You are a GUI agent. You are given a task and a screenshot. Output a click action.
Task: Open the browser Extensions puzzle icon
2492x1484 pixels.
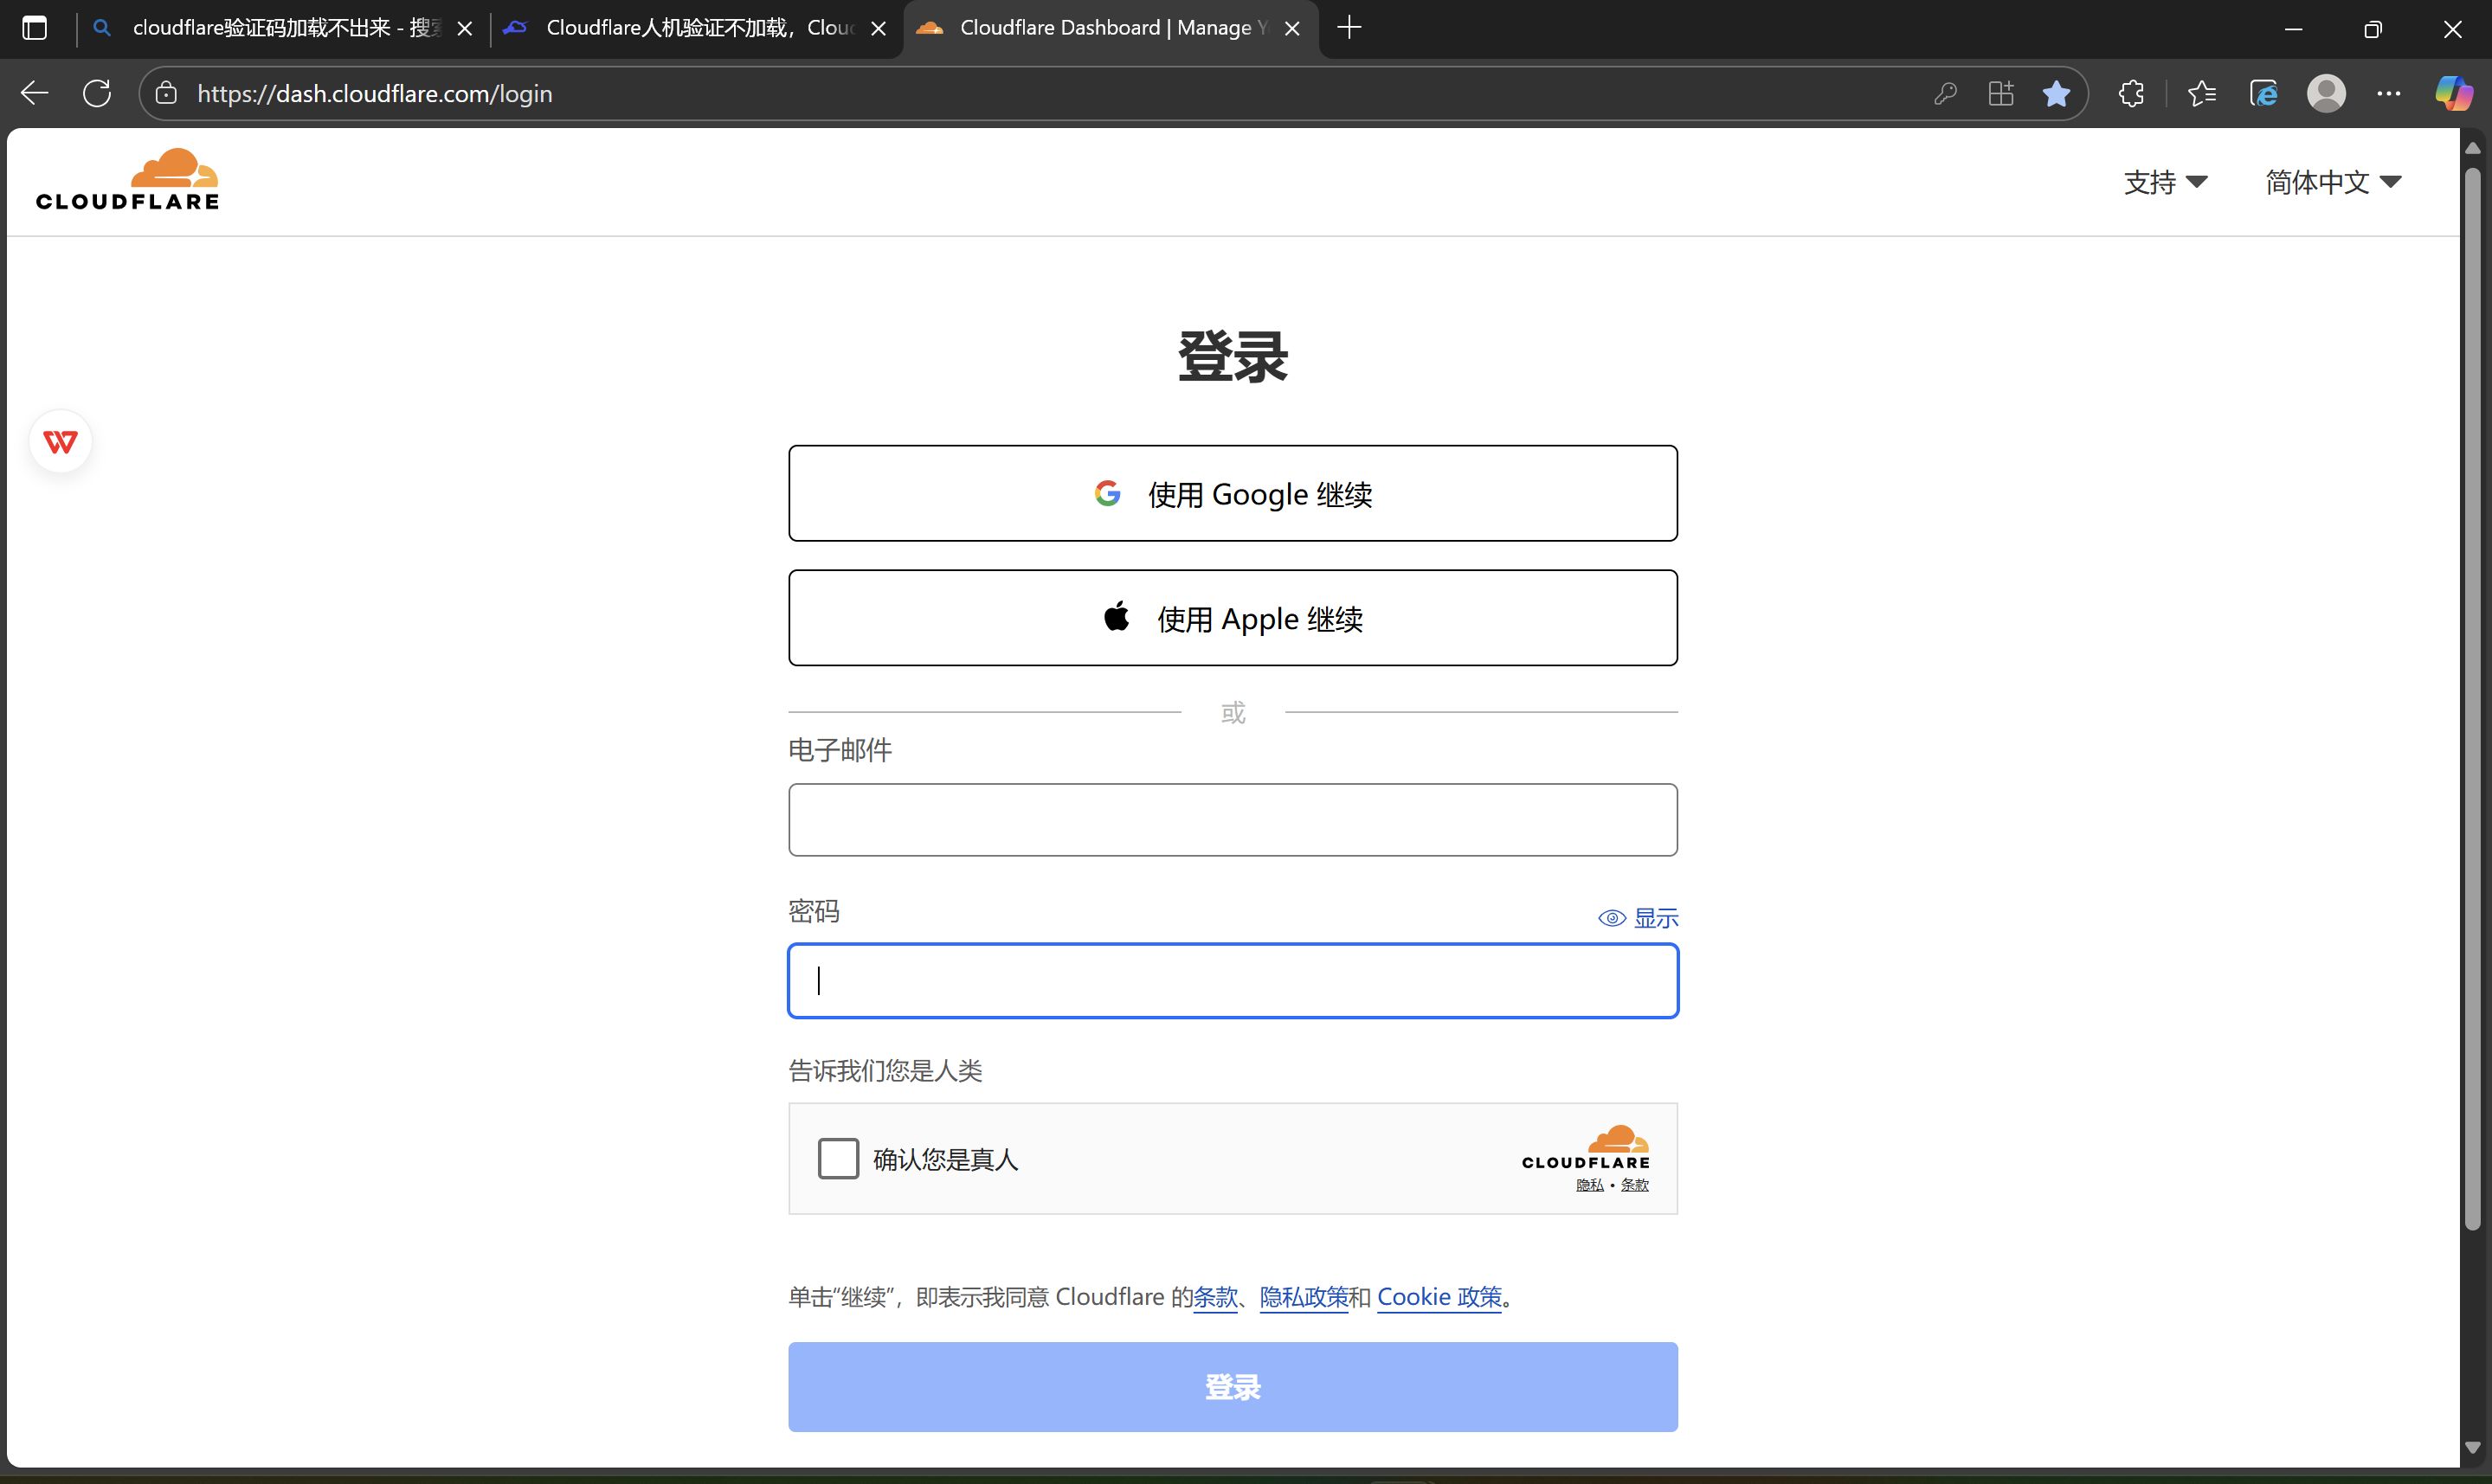[2131, 93]
